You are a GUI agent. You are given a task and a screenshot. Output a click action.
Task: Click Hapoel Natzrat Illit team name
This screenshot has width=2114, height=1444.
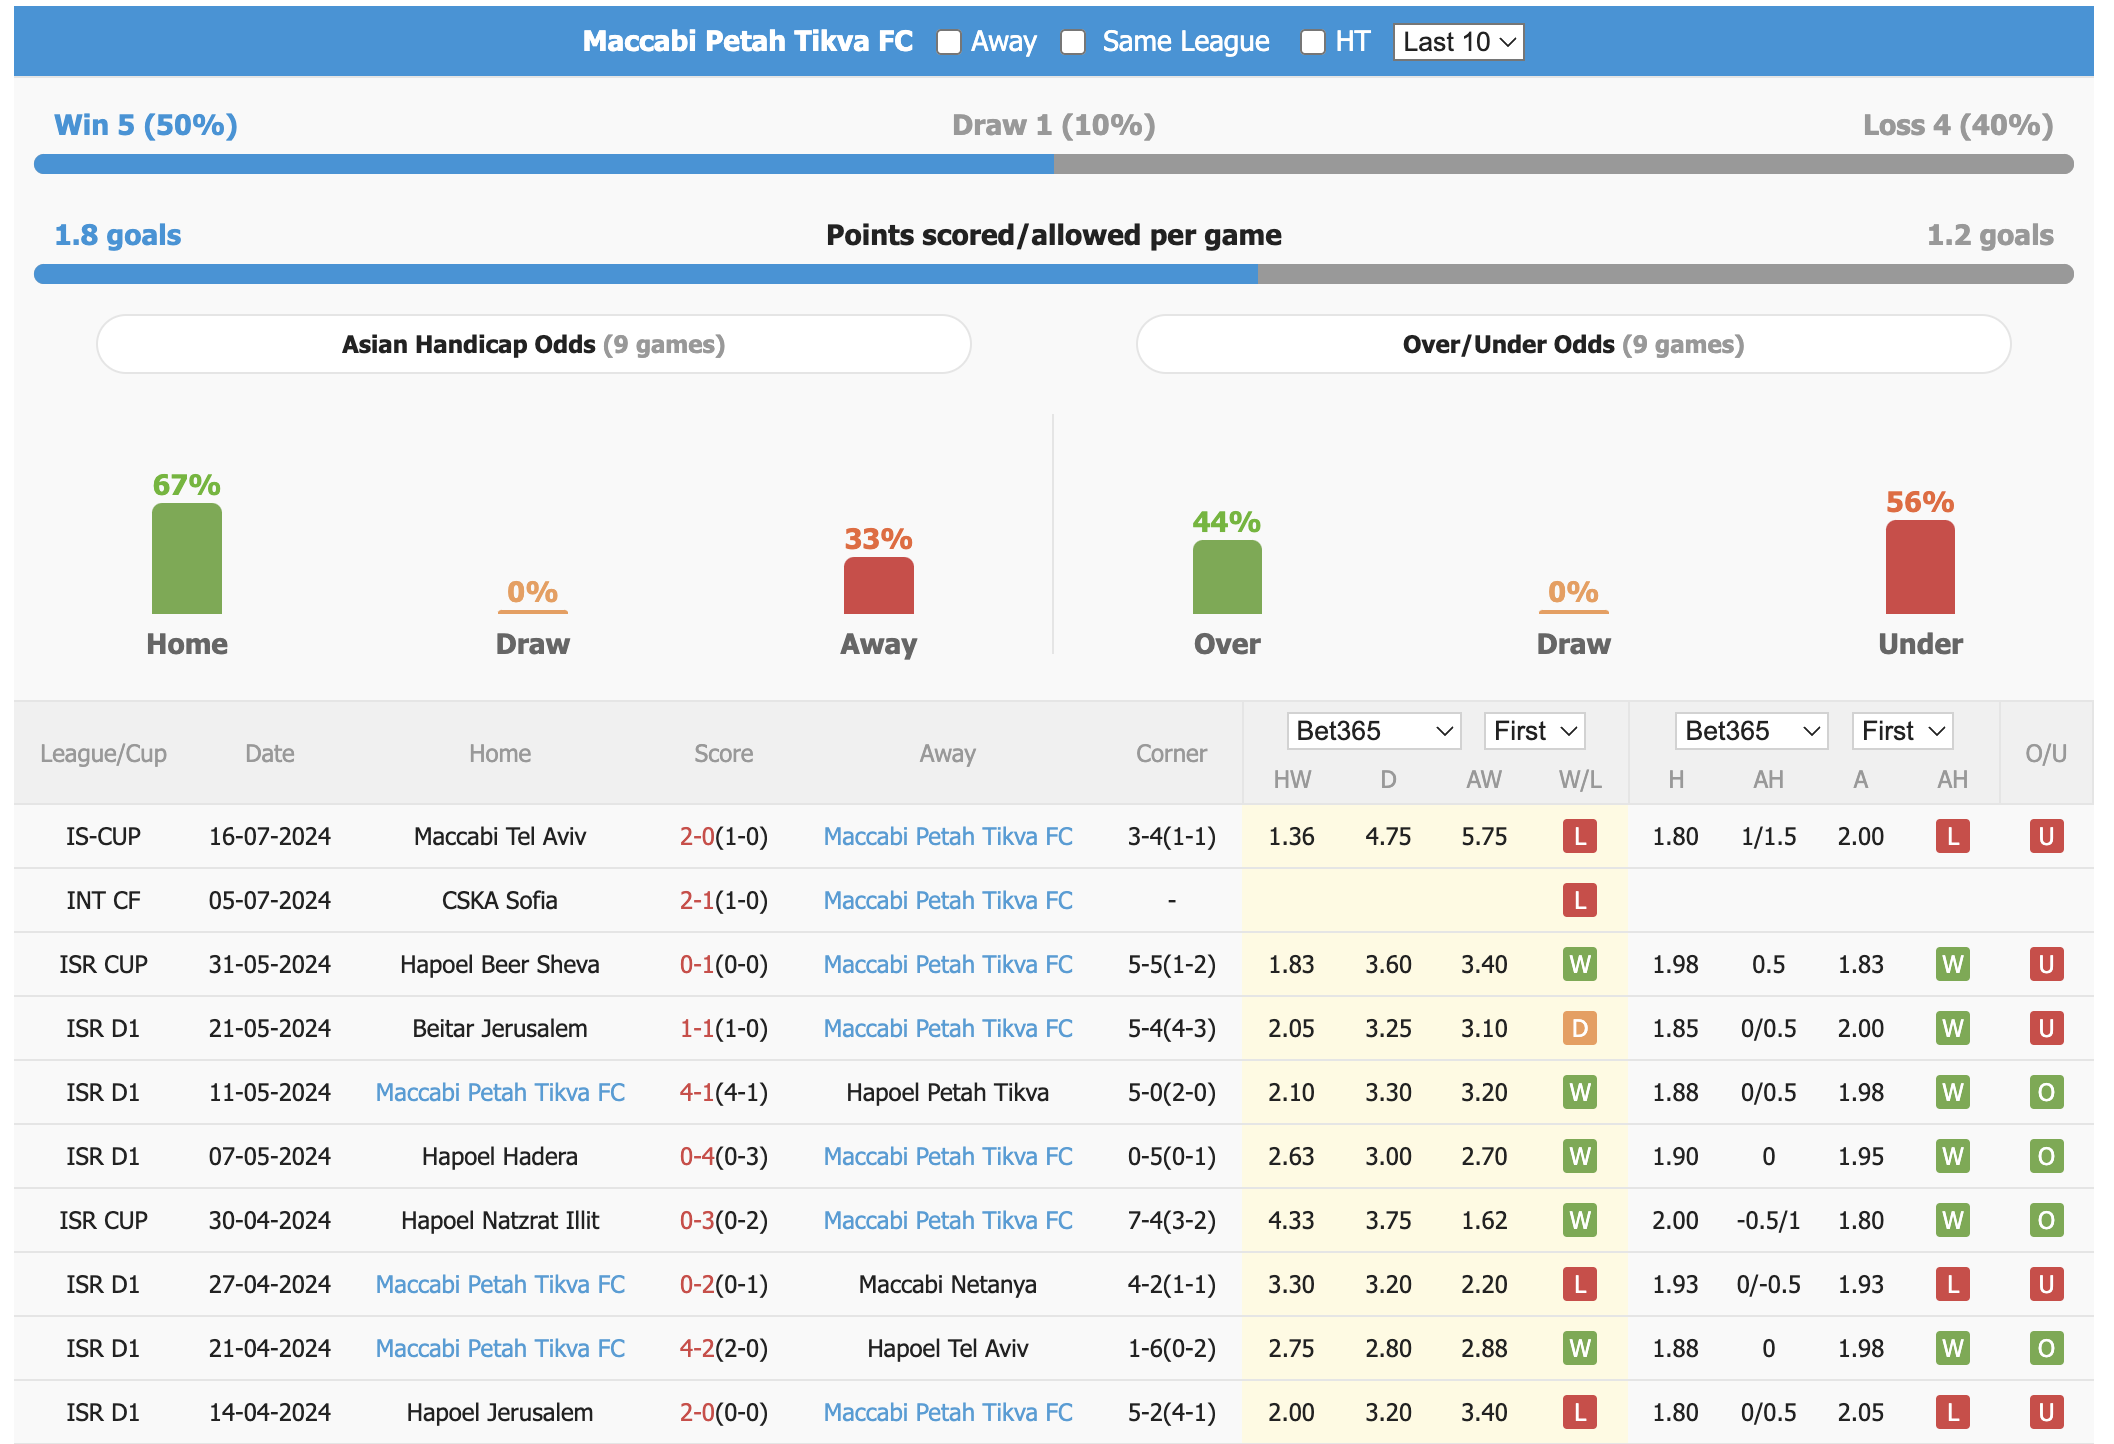click(x=500, y=1220)
